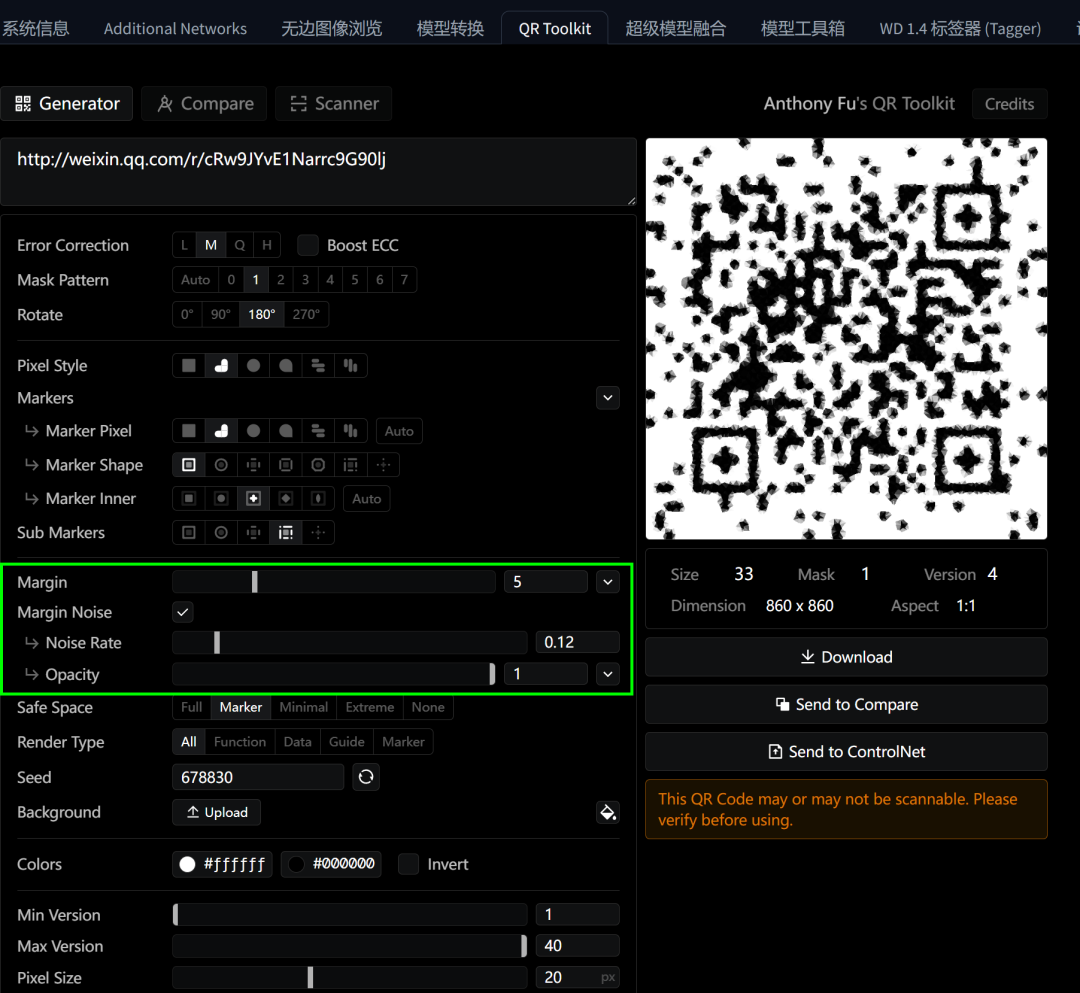Click the background Upload button
The image size is (1080, 993).
click(x=216, y=813)
